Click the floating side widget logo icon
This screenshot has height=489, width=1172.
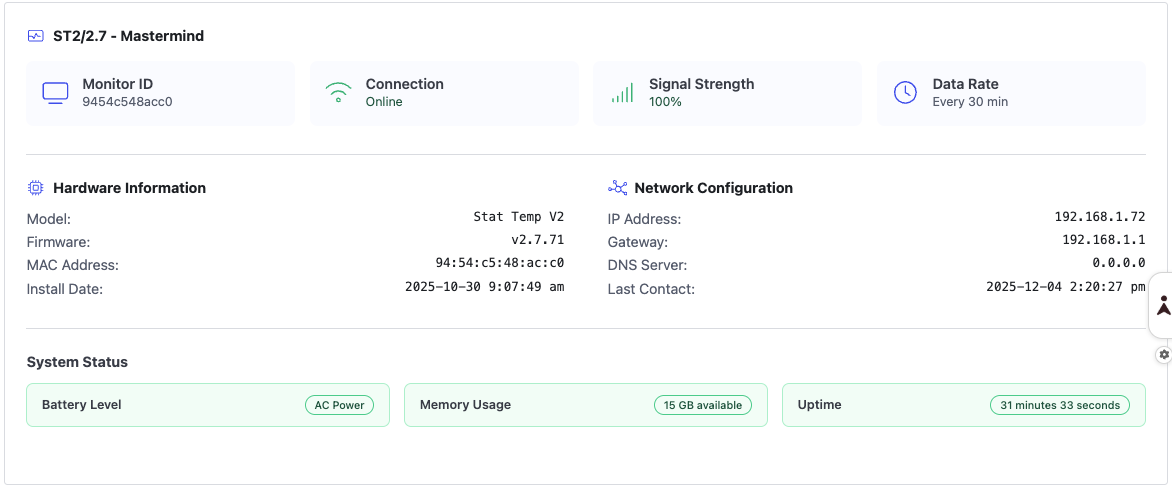click(x=1163, y=305)
